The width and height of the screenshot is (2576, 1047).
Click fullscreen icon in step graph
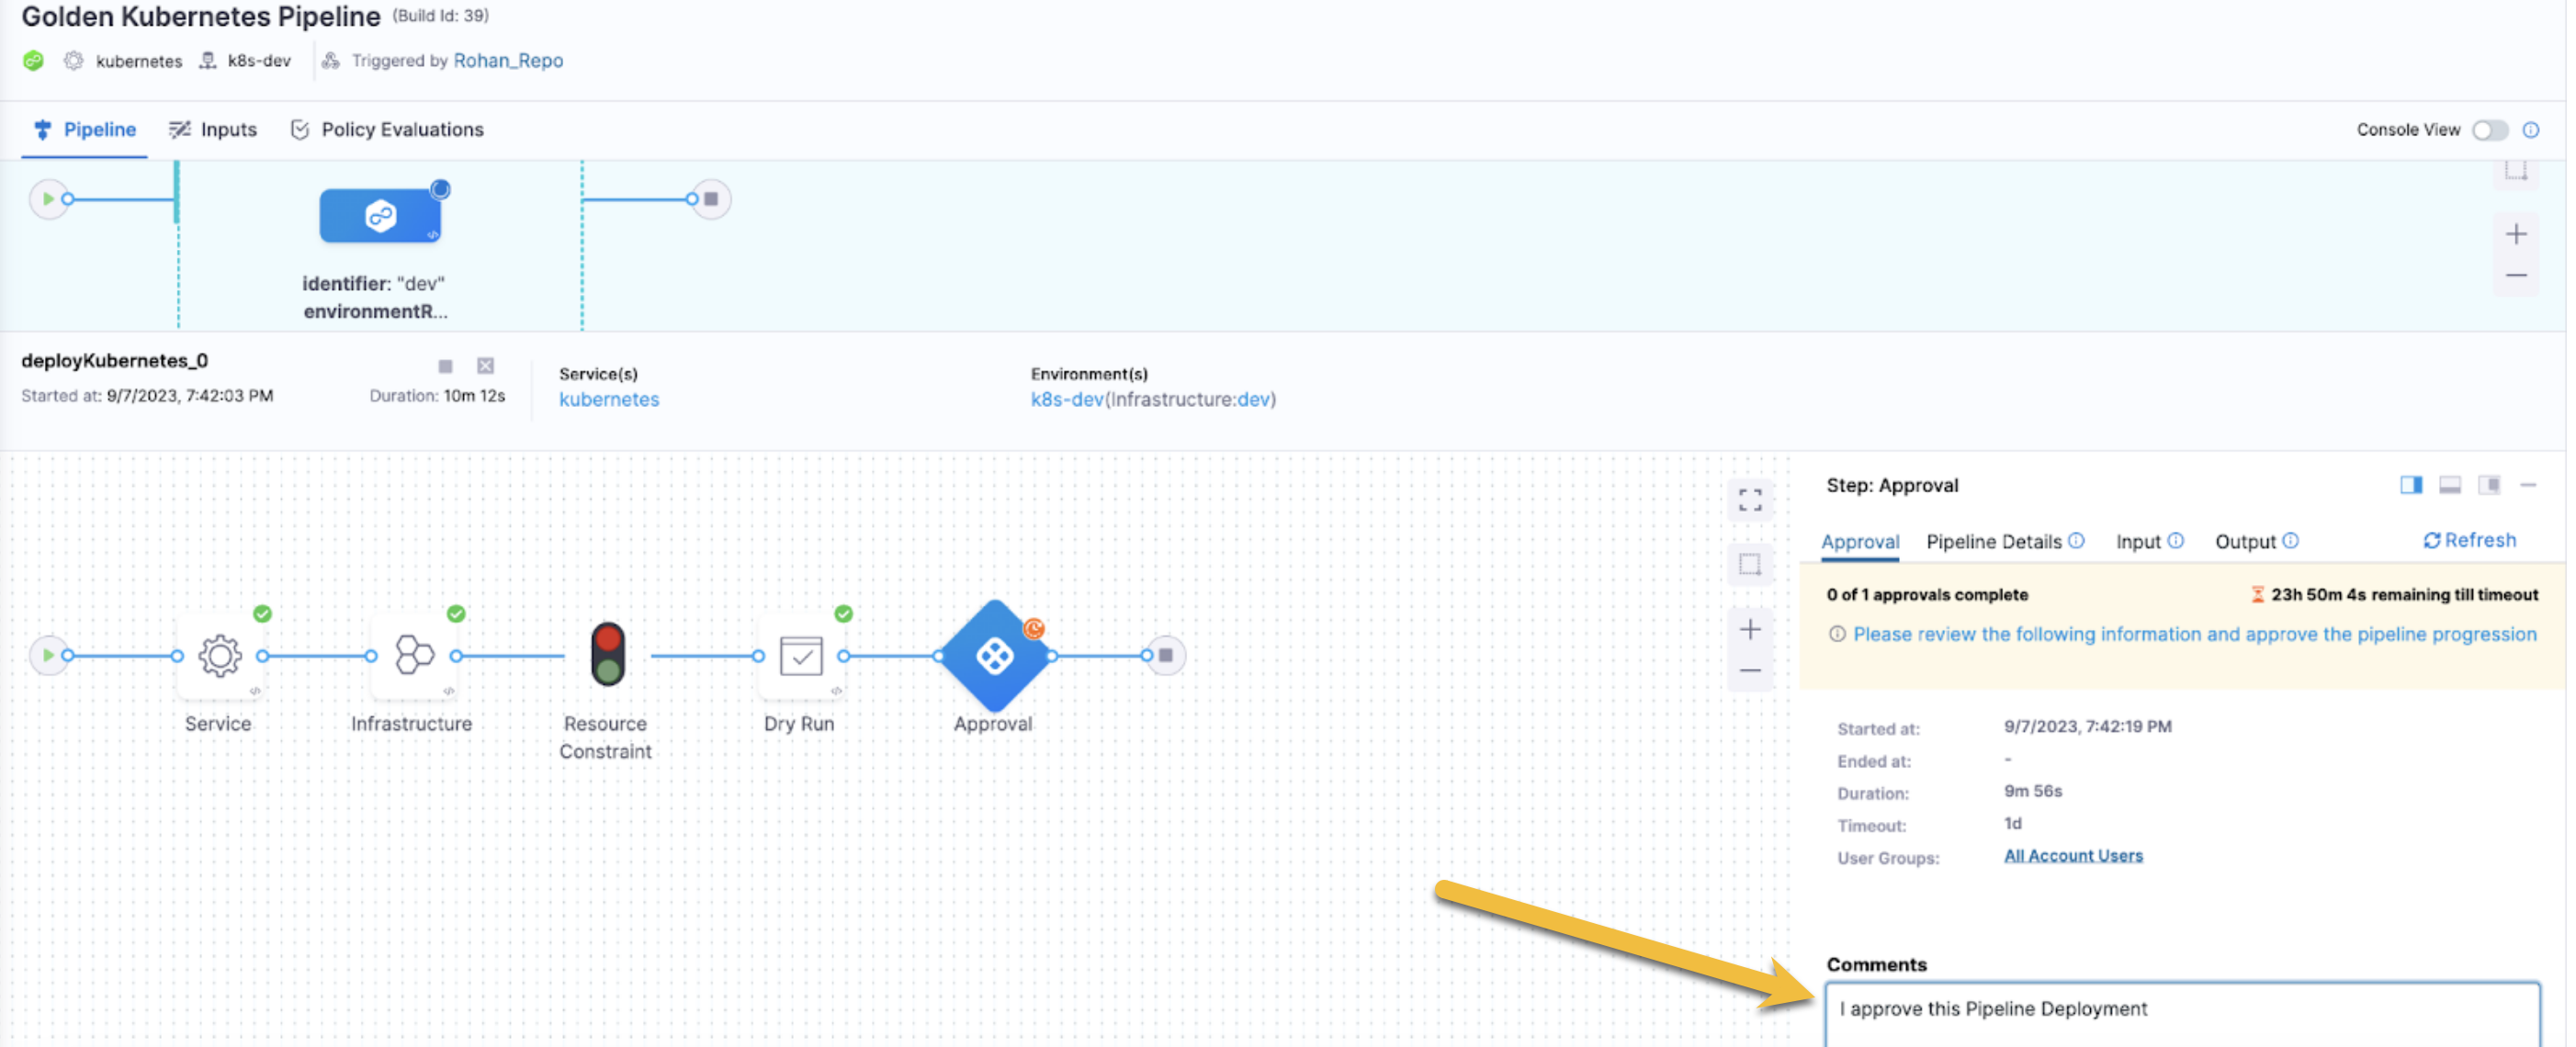(1750, 500)
